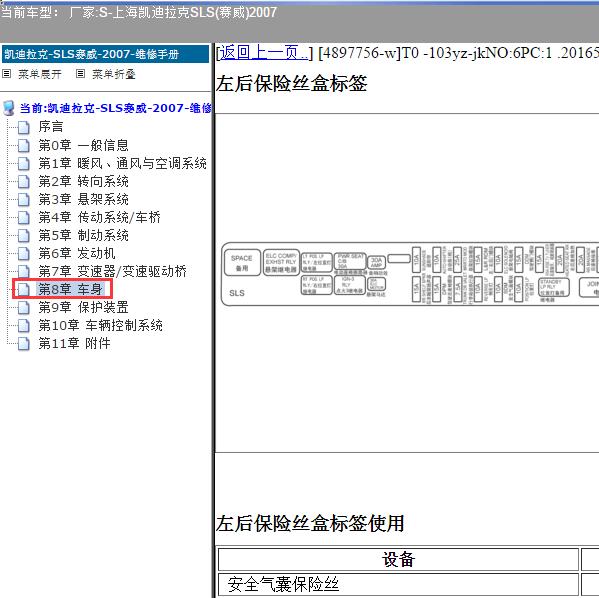Image resolution: width=599 pixels, height=598 pixels.
Task: Open 第11章 附件
Action: [74, 343]
